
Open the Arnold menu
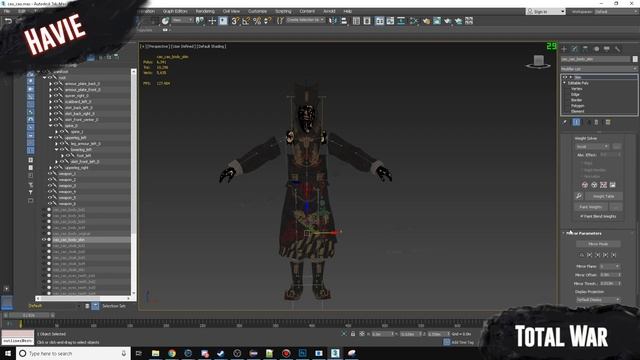click(329, 11)
